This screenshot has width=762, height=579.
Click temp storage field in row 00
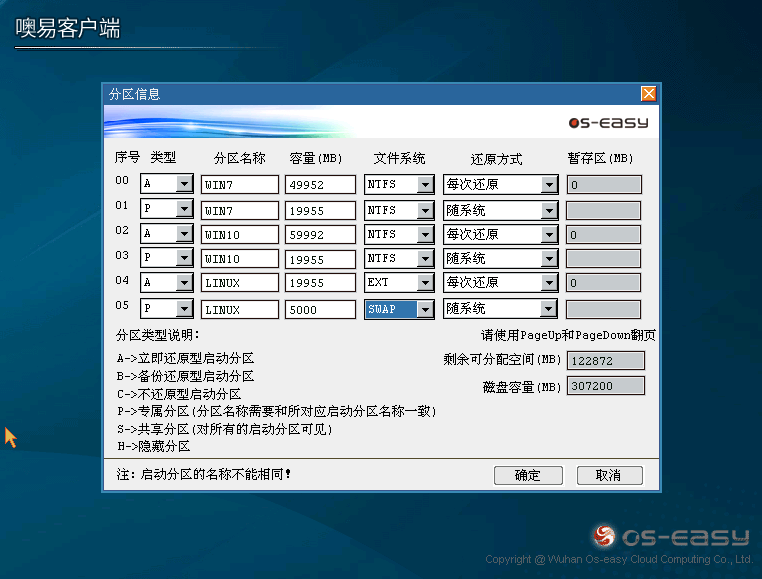point(603,184)
